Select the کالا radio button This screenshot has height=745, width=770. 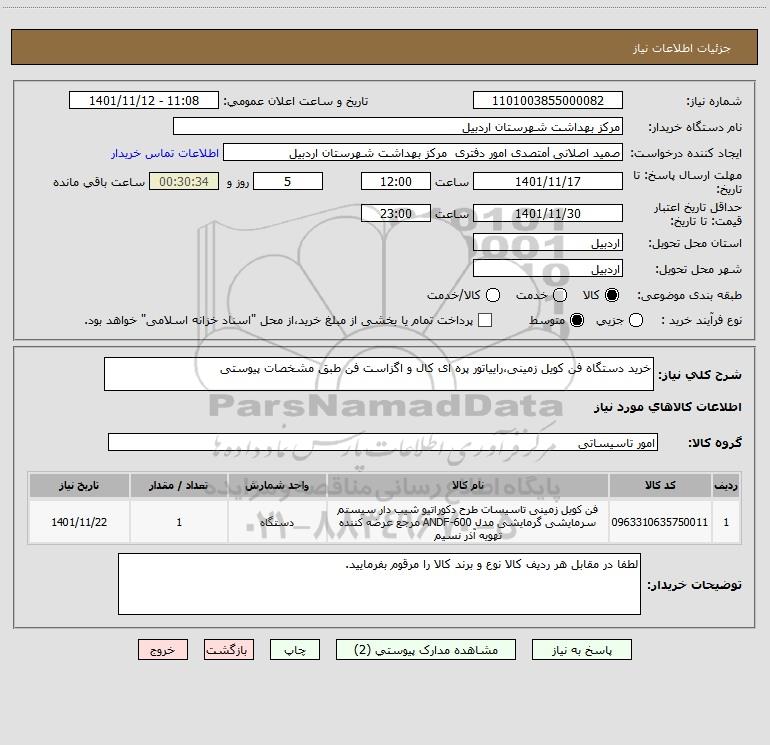[x=612, y=295]
